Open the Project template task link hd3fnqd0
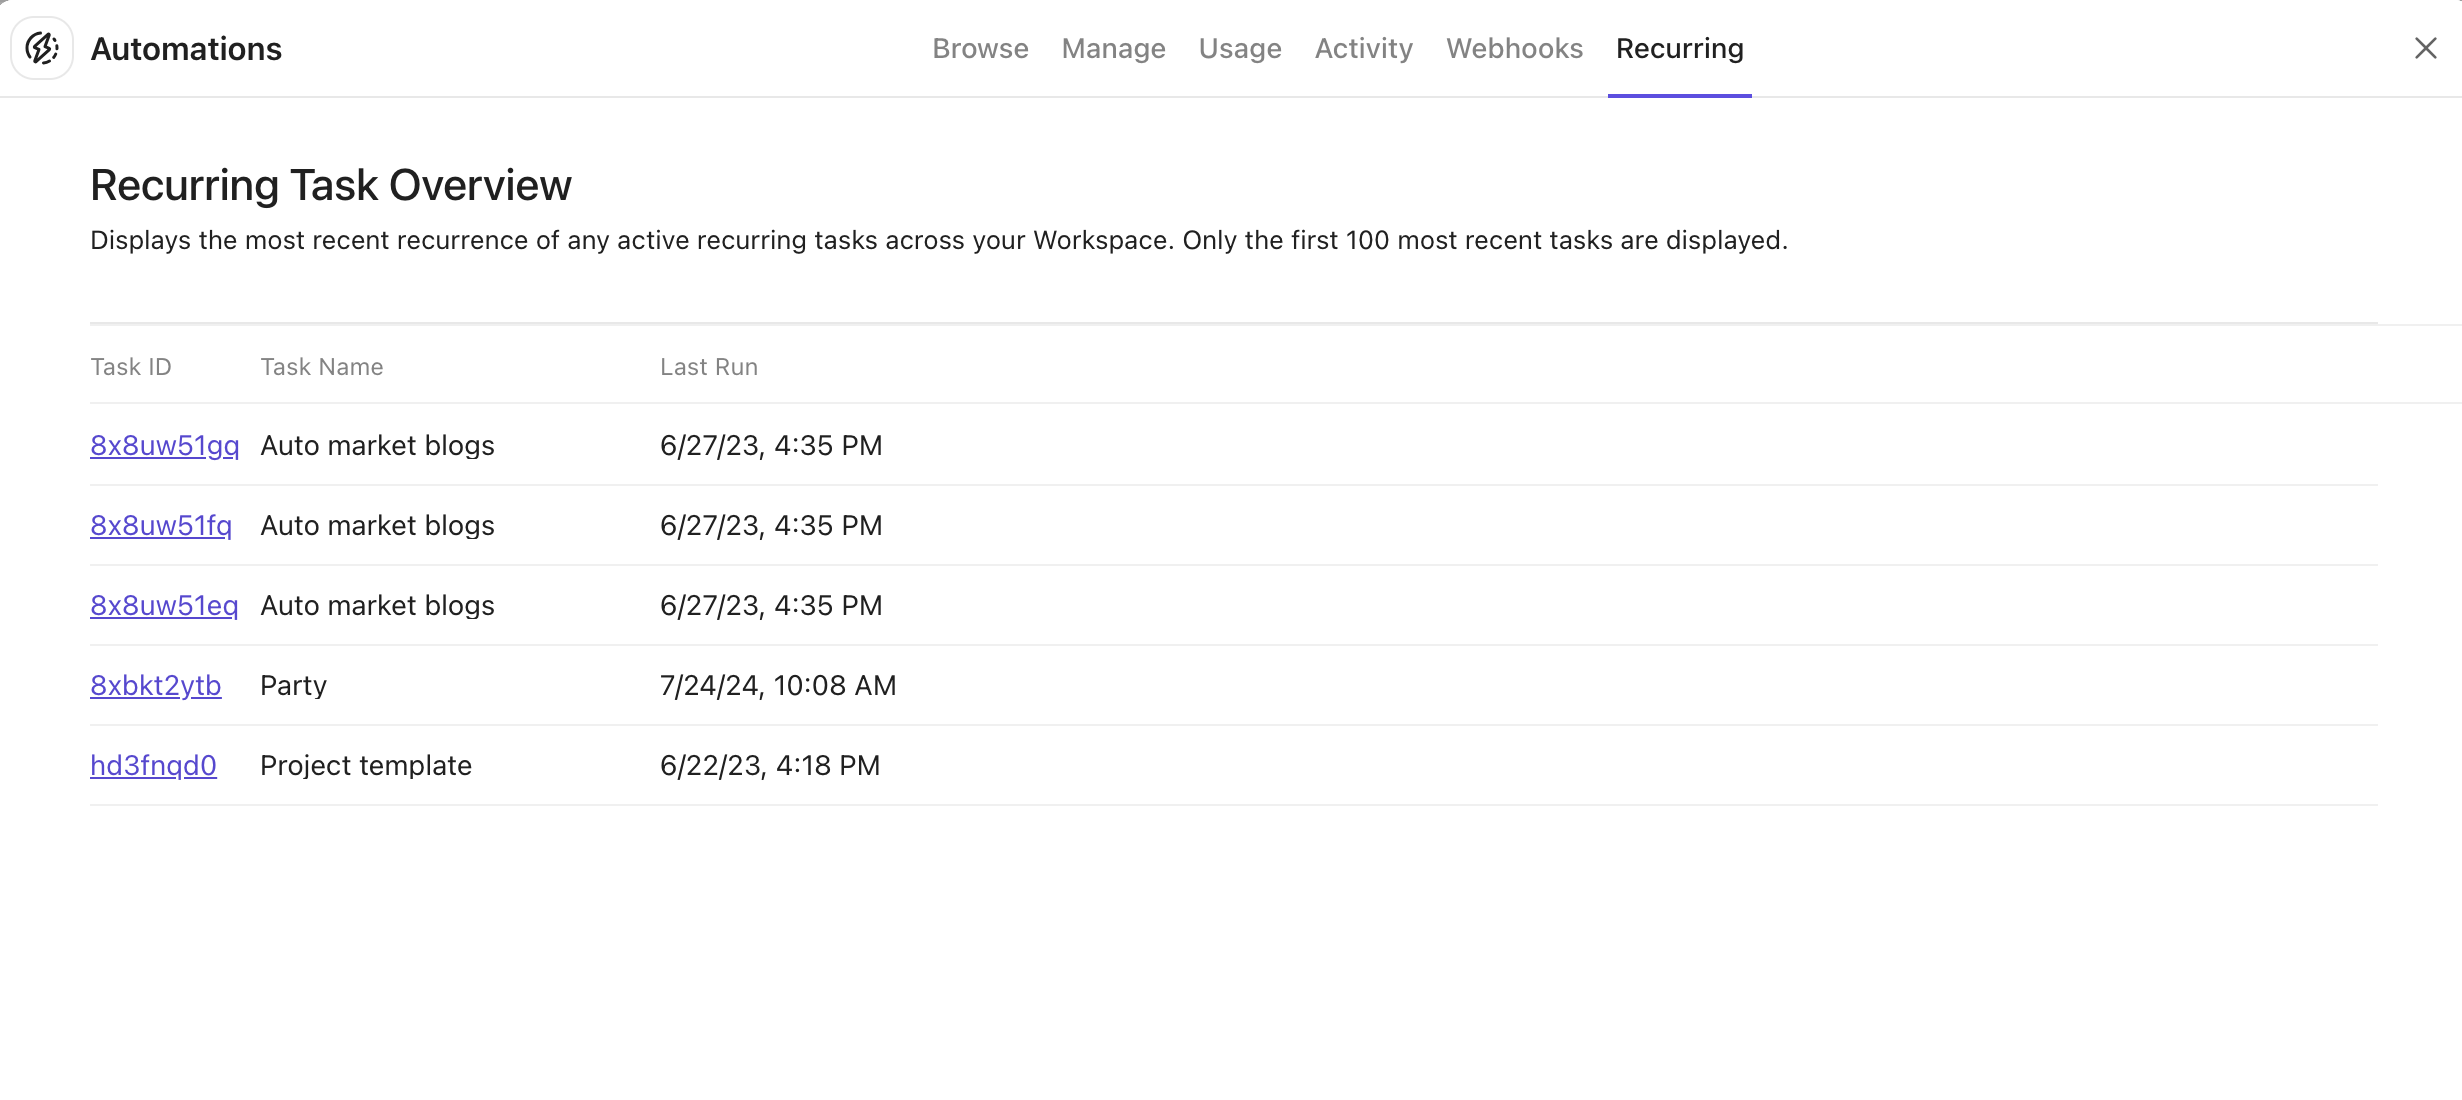 [x=153, y=765]
